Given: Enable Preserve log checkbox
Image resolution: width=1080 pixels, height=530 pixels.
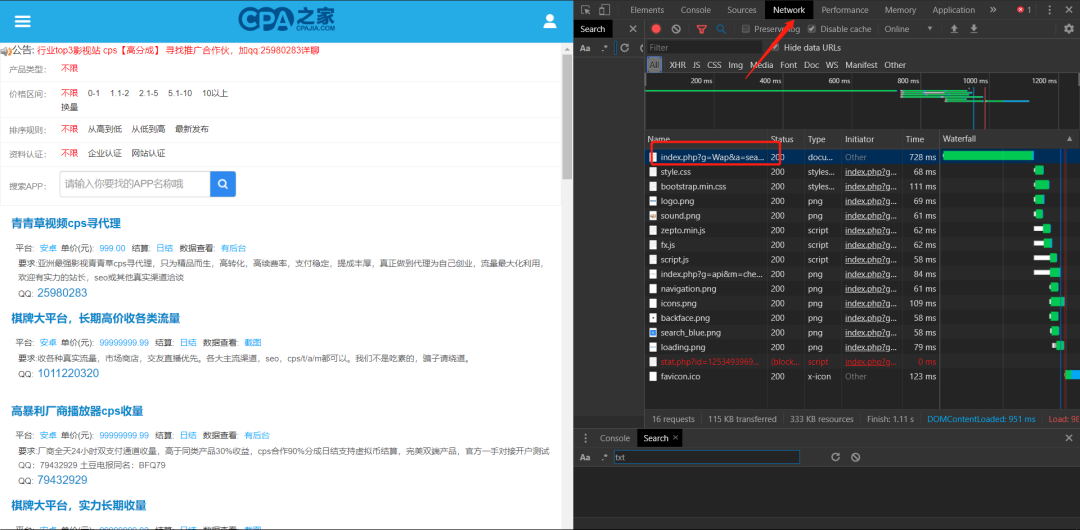Looking at the screenshot, I should pos(746,29).
